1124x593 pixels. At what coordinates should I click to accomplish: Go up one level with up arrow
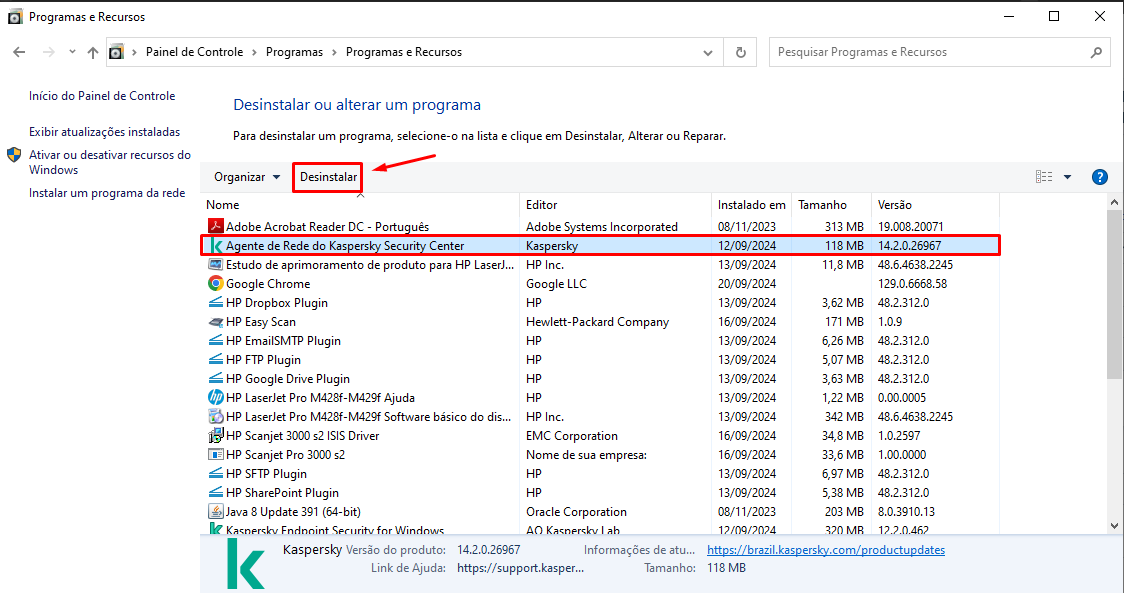pos(92,52)
